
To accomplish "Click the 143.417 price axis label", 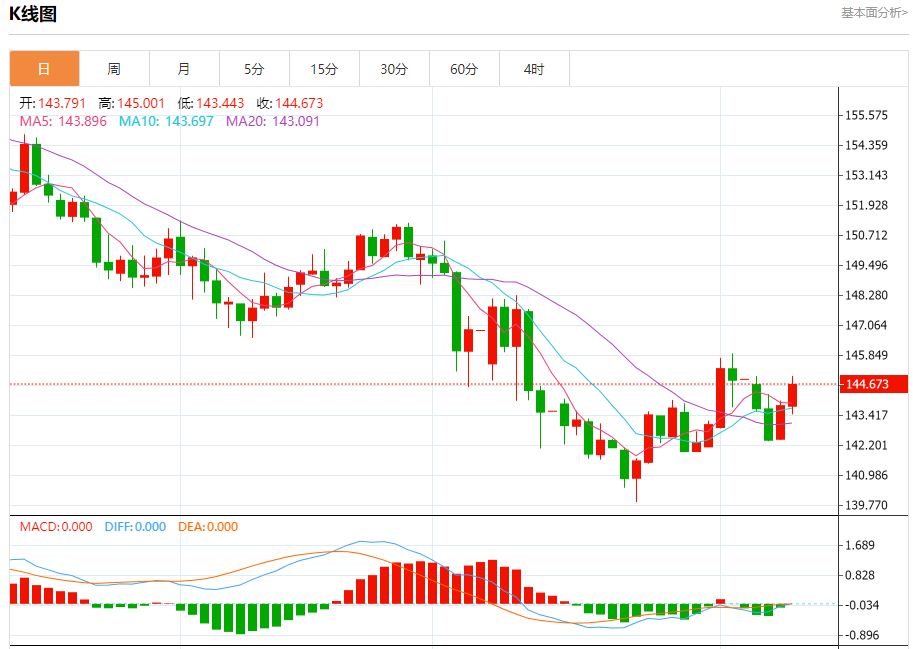I will pos(866,415).
